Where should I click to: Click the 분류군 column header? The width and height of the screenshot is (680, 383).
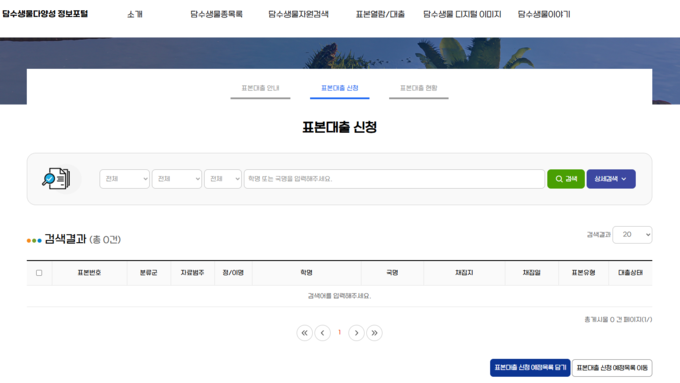click(148, 273)
